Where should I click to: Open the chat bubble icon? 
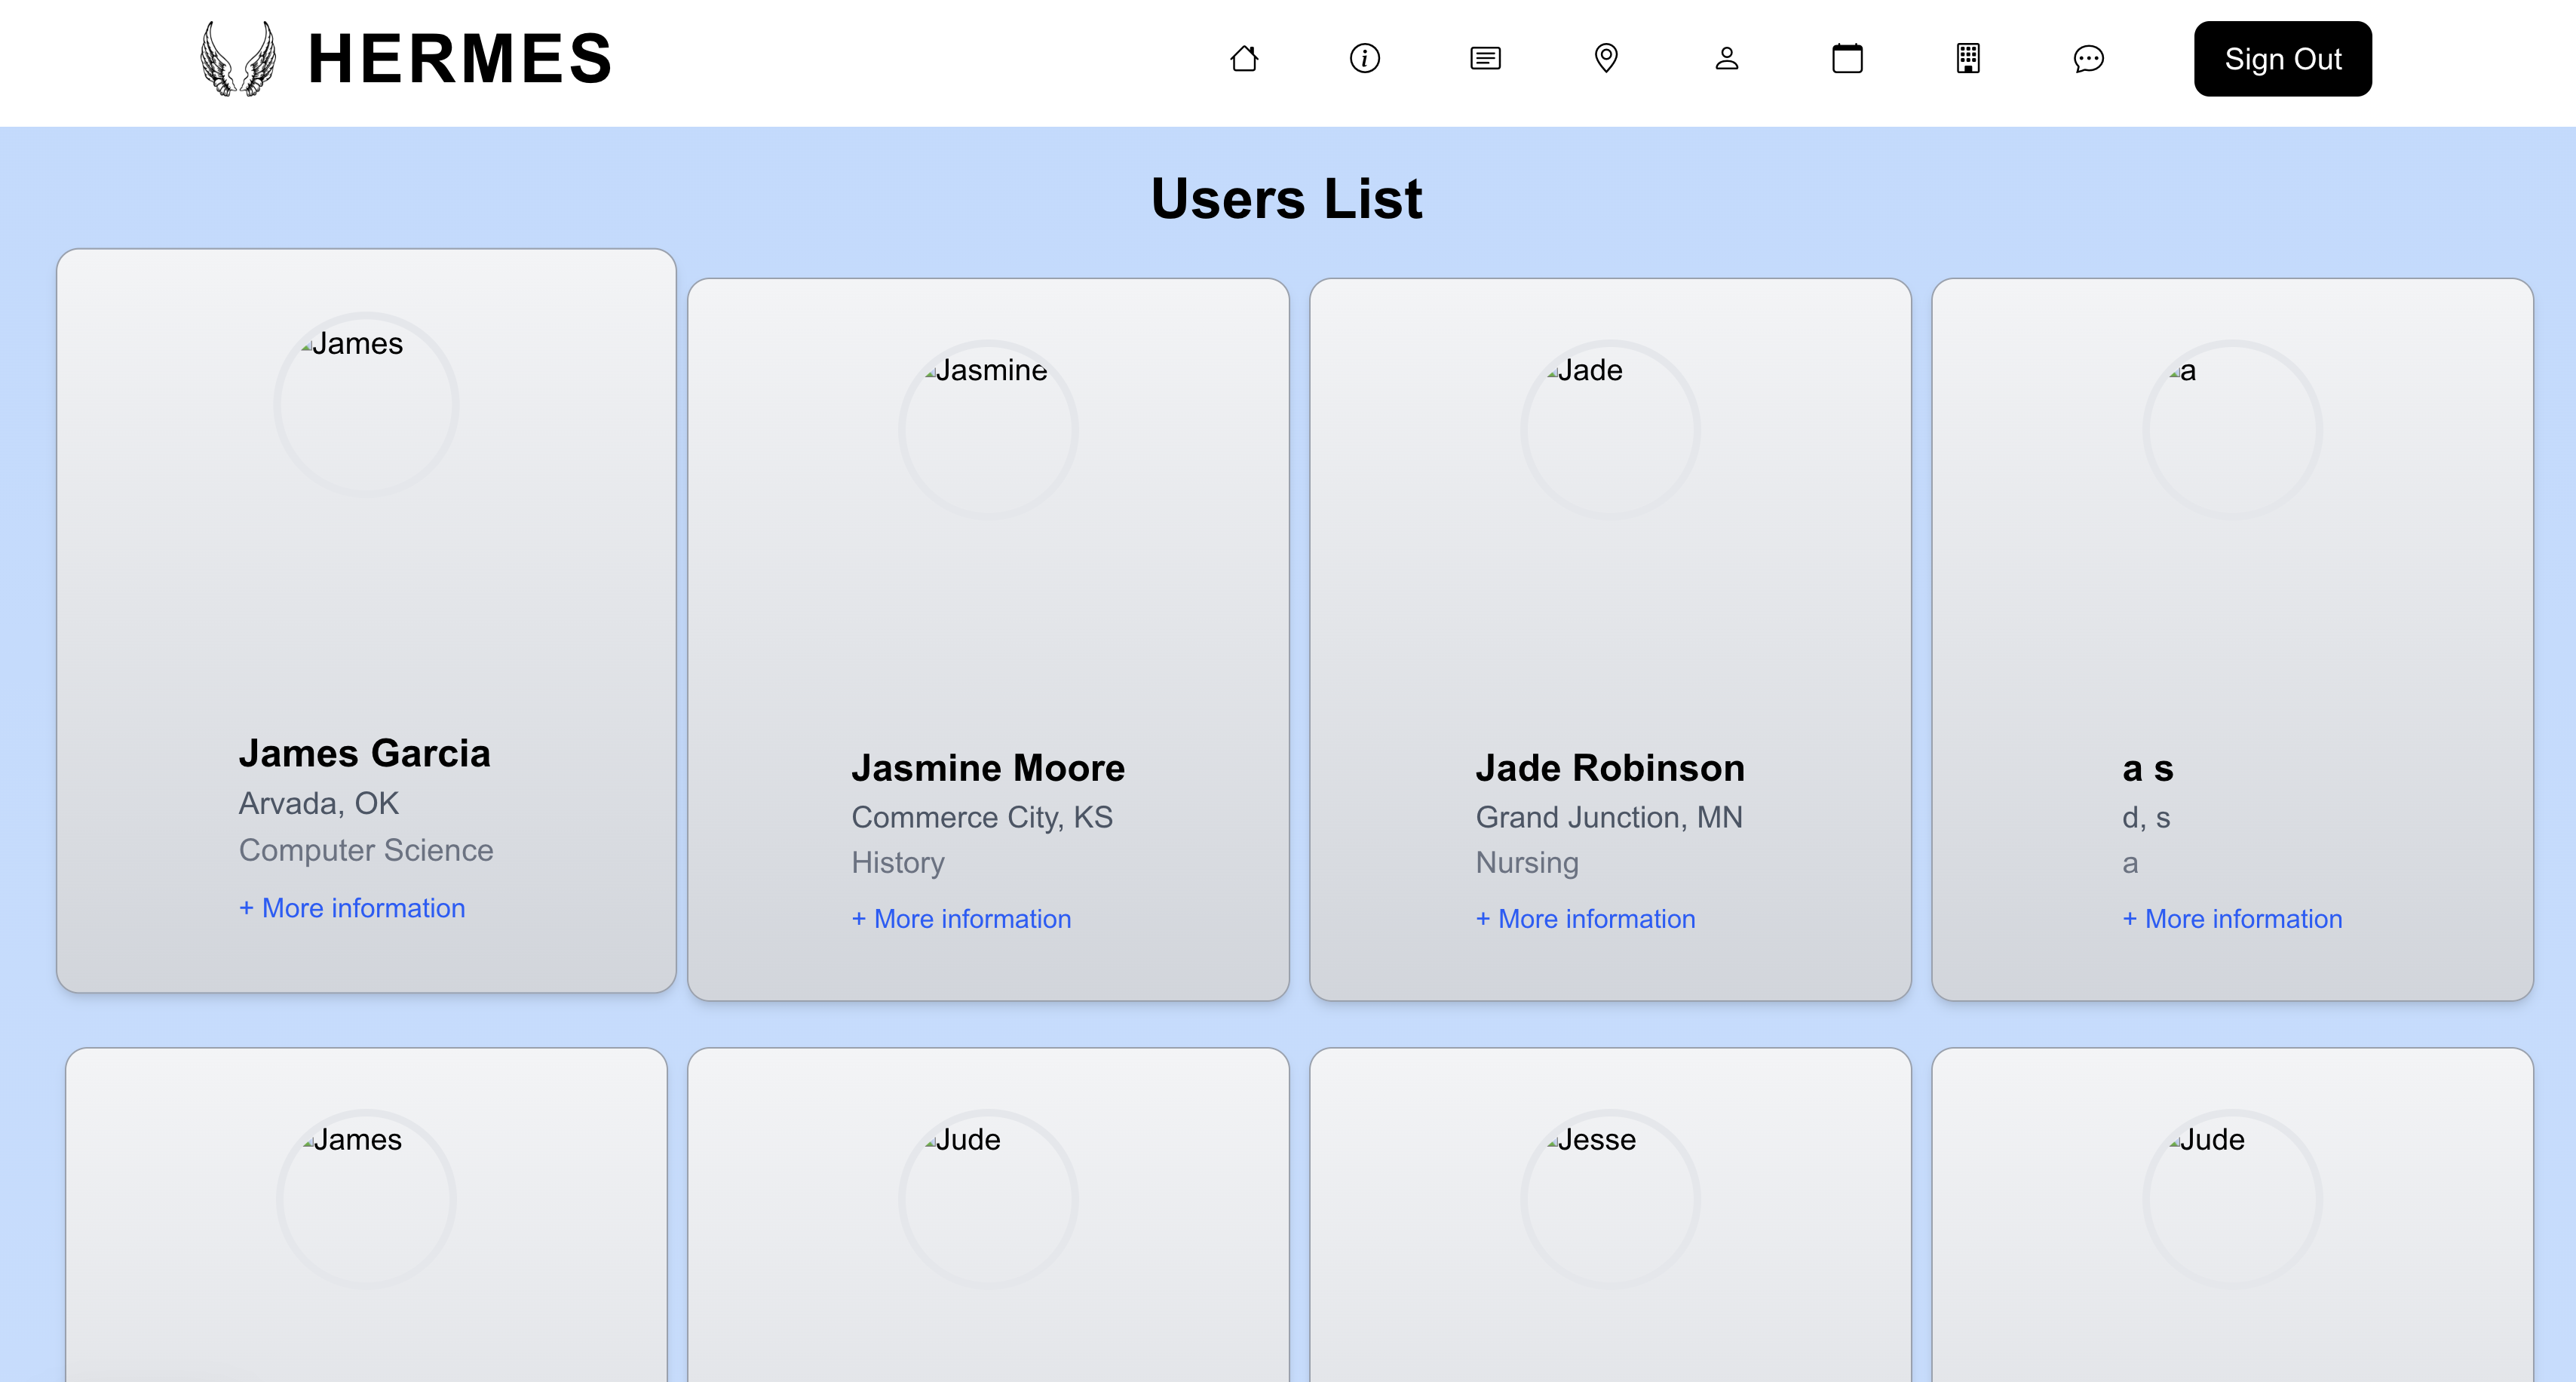pos(2088,58)
